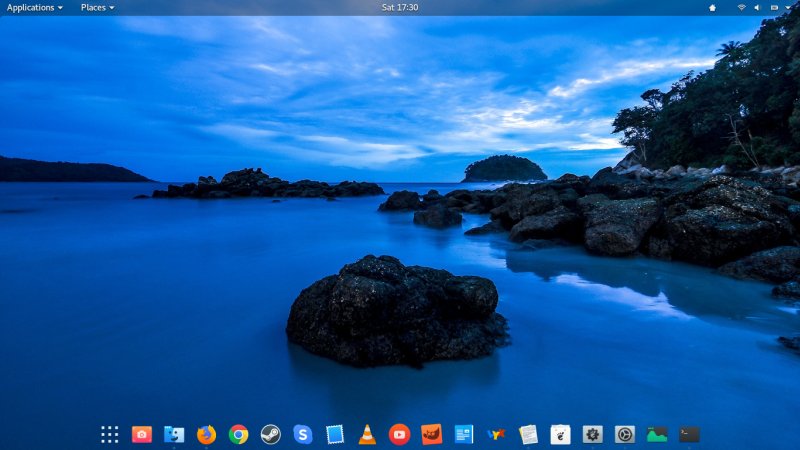Open the Files manager from the dock
800x450 pixels.
[174, 434]
